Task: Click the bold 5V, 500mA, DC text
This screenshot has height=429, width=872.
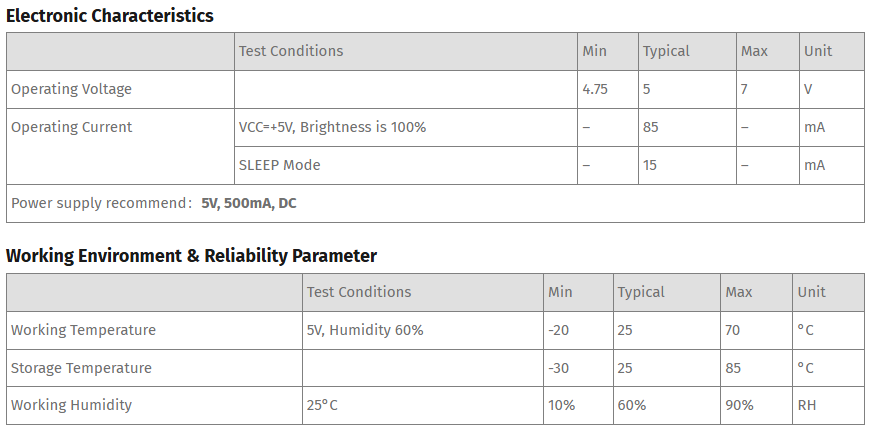Action: 249,203
